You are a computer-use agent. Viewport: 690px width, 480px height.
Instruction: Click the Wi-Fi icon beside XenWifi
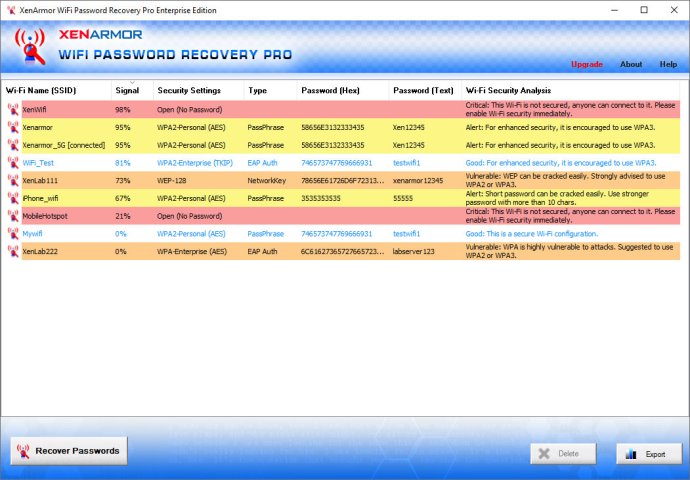(x=13, y=110)
